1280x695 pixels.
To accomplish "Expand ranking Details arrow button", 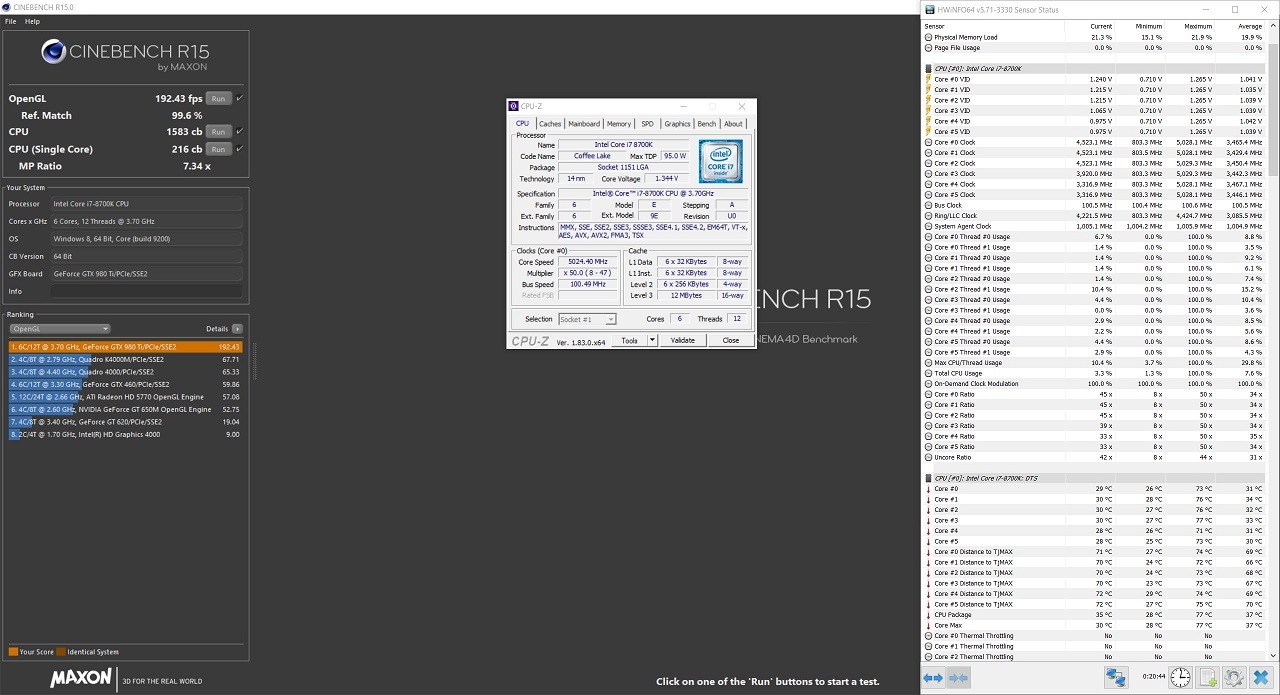I will (237, 328).
